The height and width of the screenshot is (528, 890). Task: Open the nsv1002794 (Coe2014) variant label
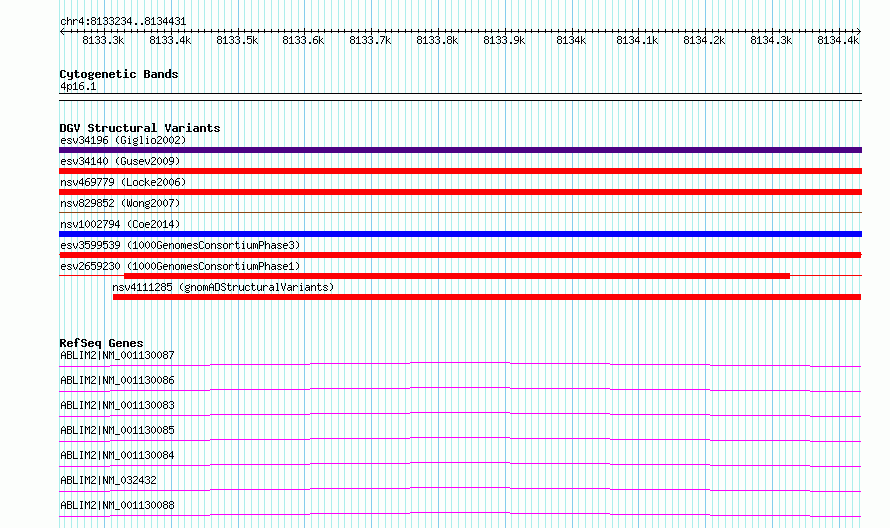click(x=120, y=224)
